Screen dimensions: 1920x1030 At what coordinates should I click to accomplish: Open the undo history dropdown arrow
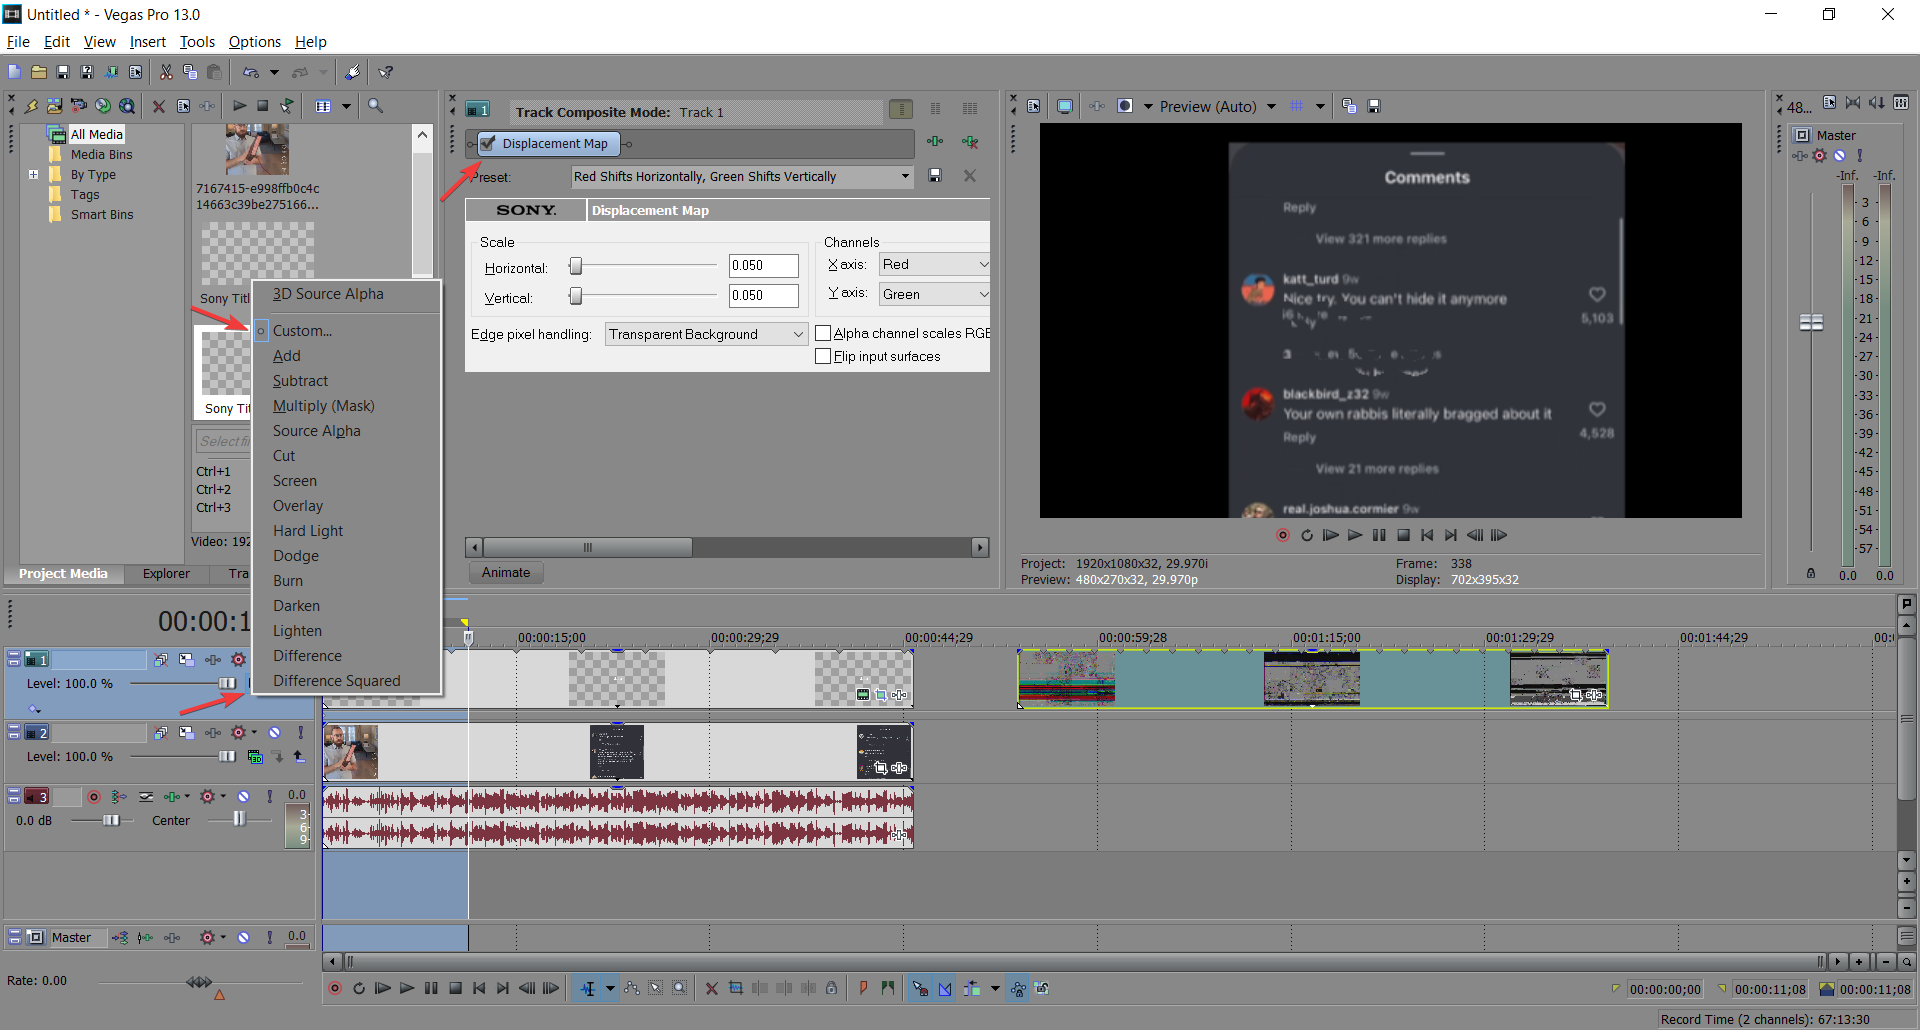point(274,72)
